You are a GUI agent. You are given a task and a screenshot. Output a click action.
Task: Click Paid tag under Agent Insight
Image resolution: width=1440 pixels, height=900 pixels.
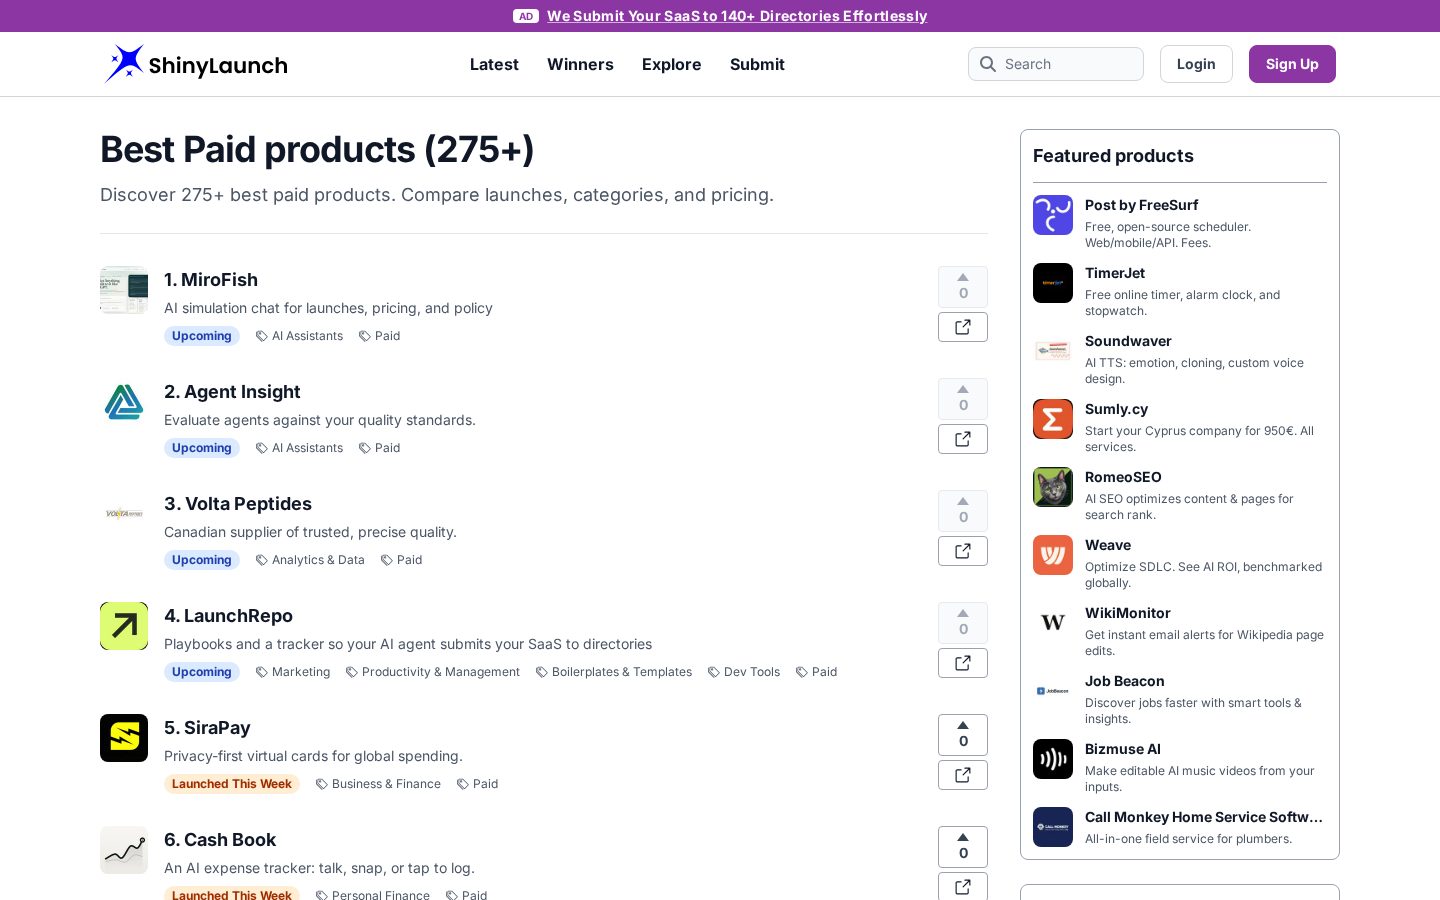click(380, 448)
